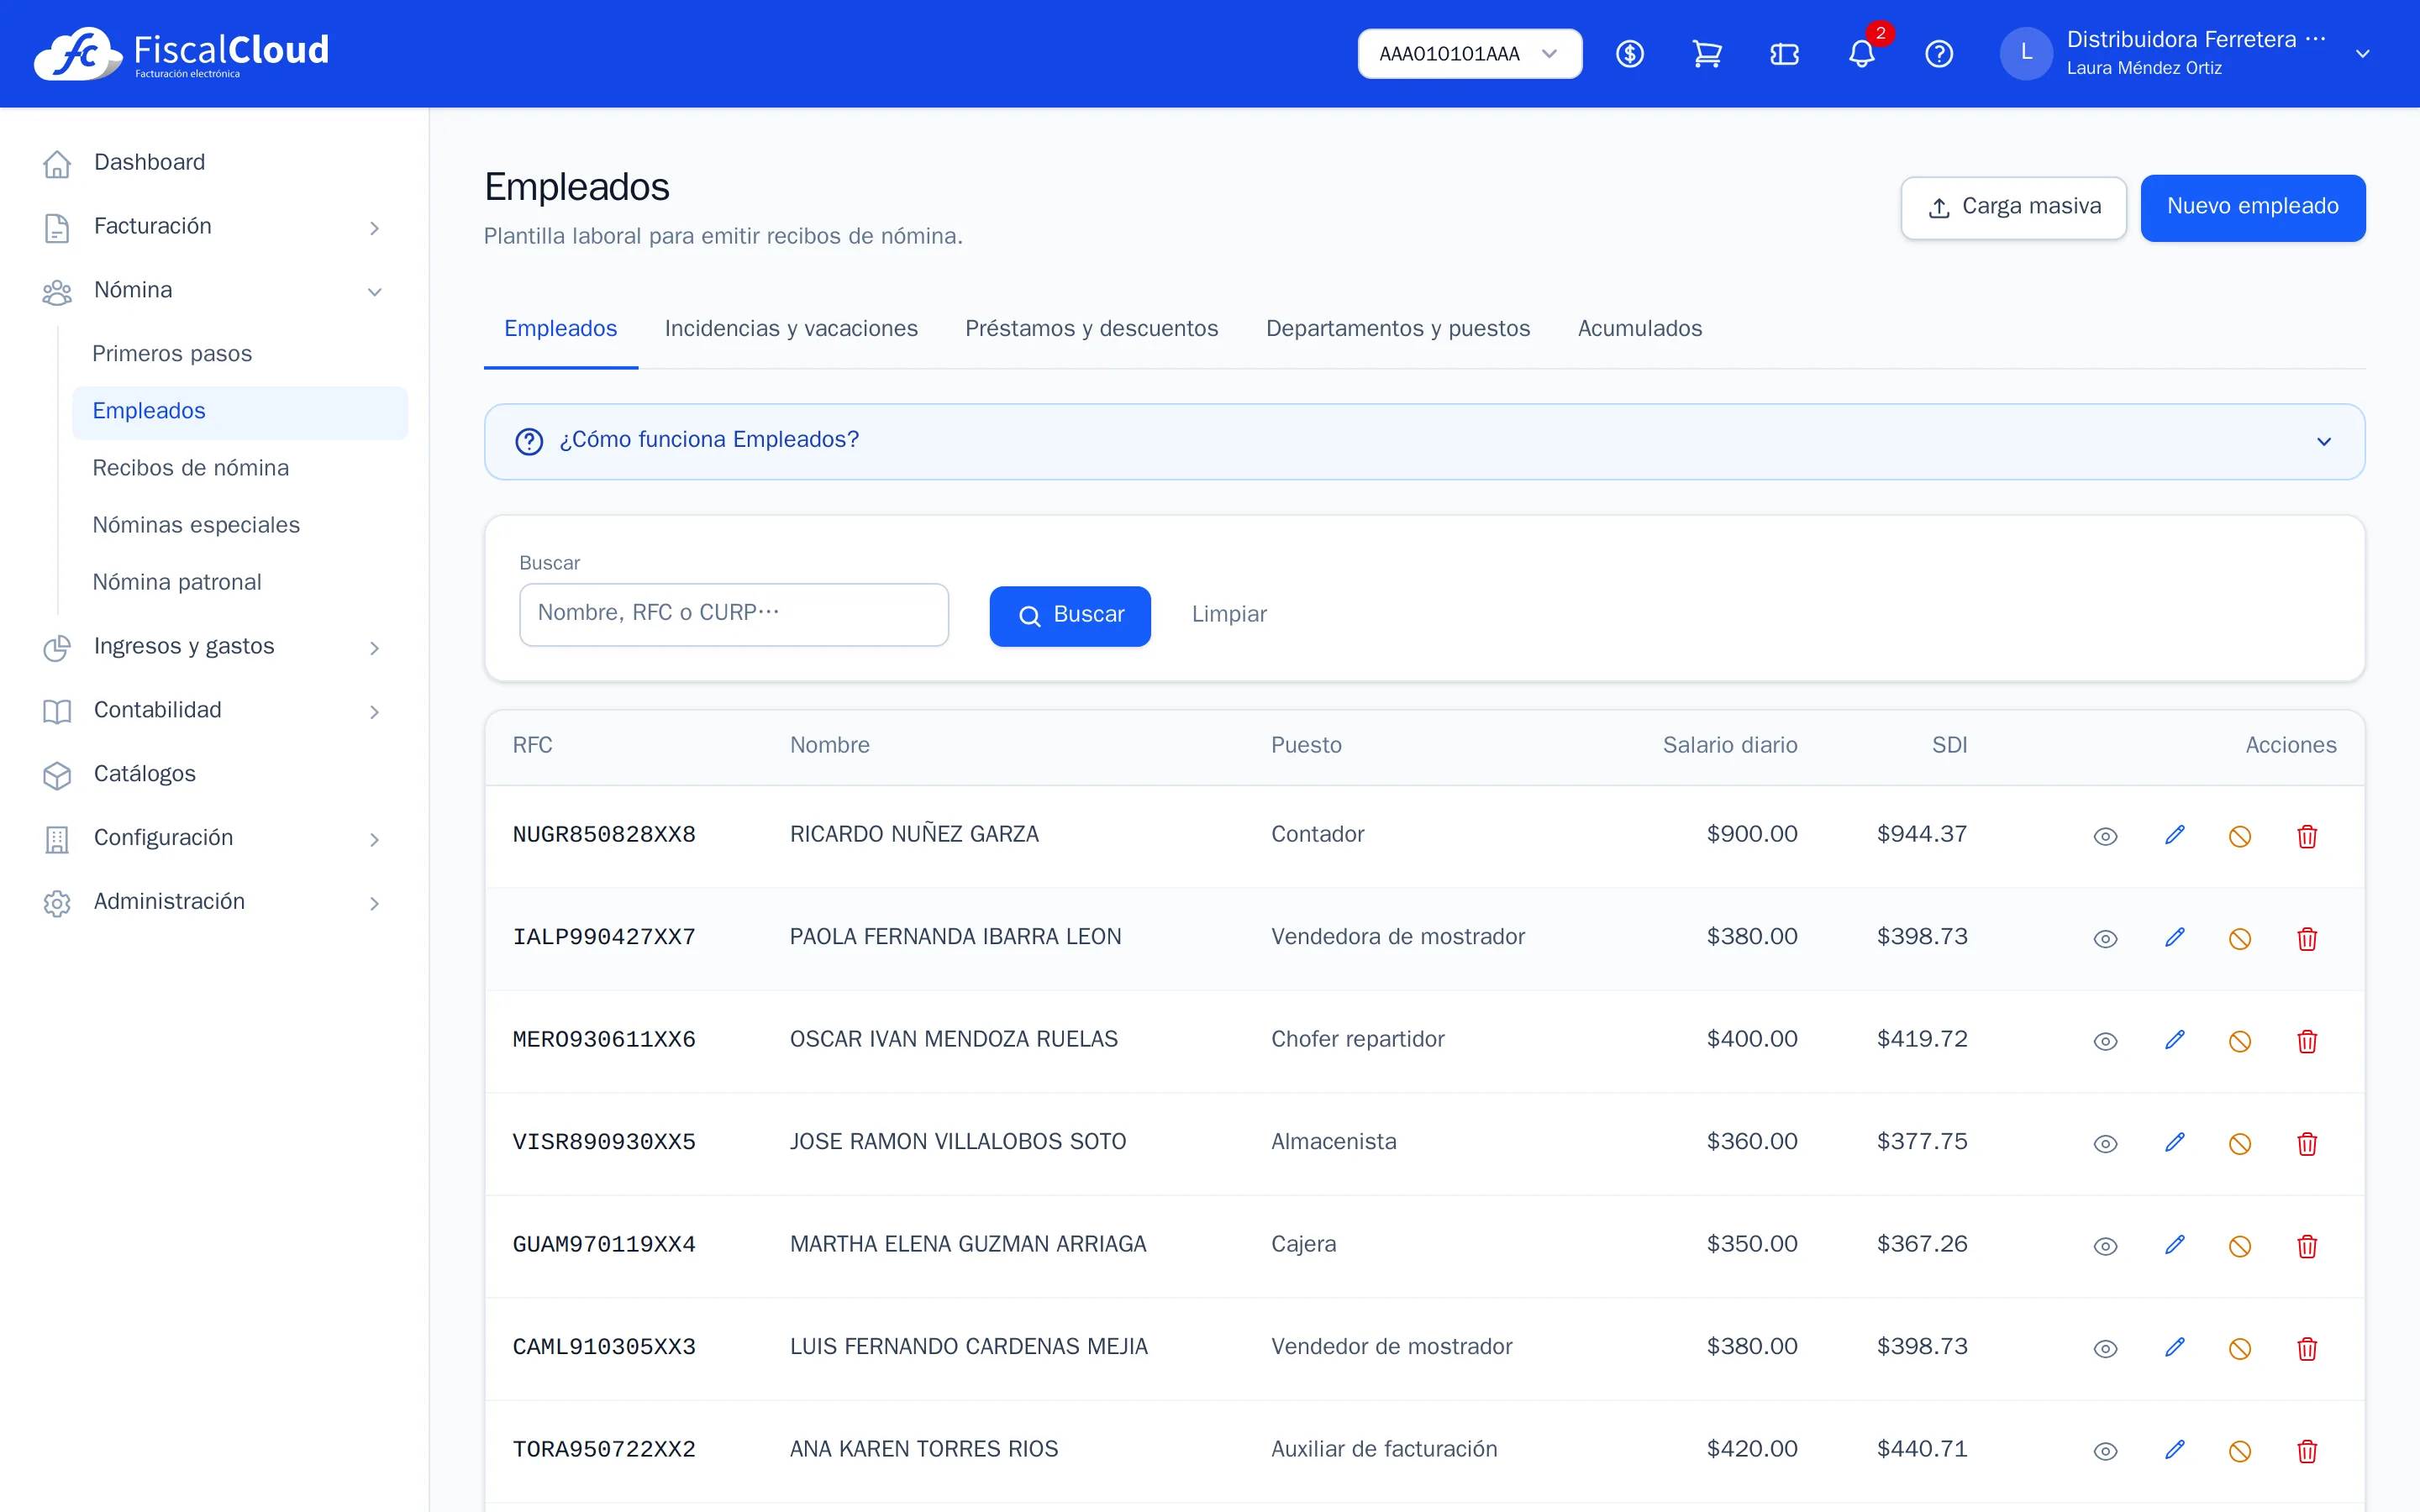Switch to Préstamos y descuentos tab
Viewport: 2420px width, 1512px height.
coord(1091,329)
